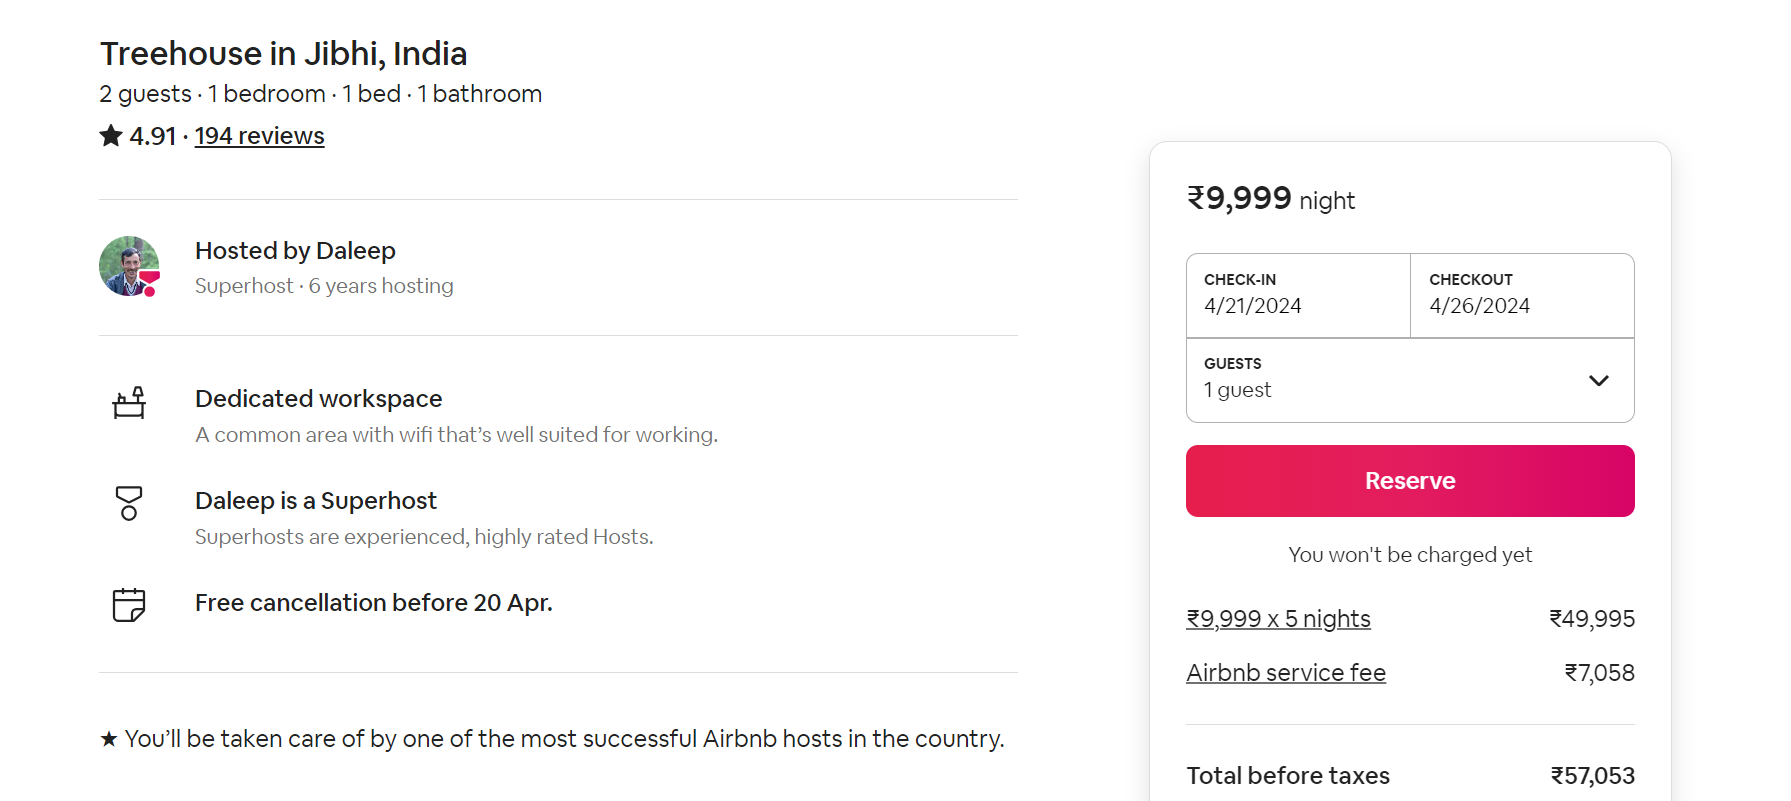The width and height of the screenshot is (1791, 801).
Task: Expand the guests selector chevron
Action: [1599, 380]
